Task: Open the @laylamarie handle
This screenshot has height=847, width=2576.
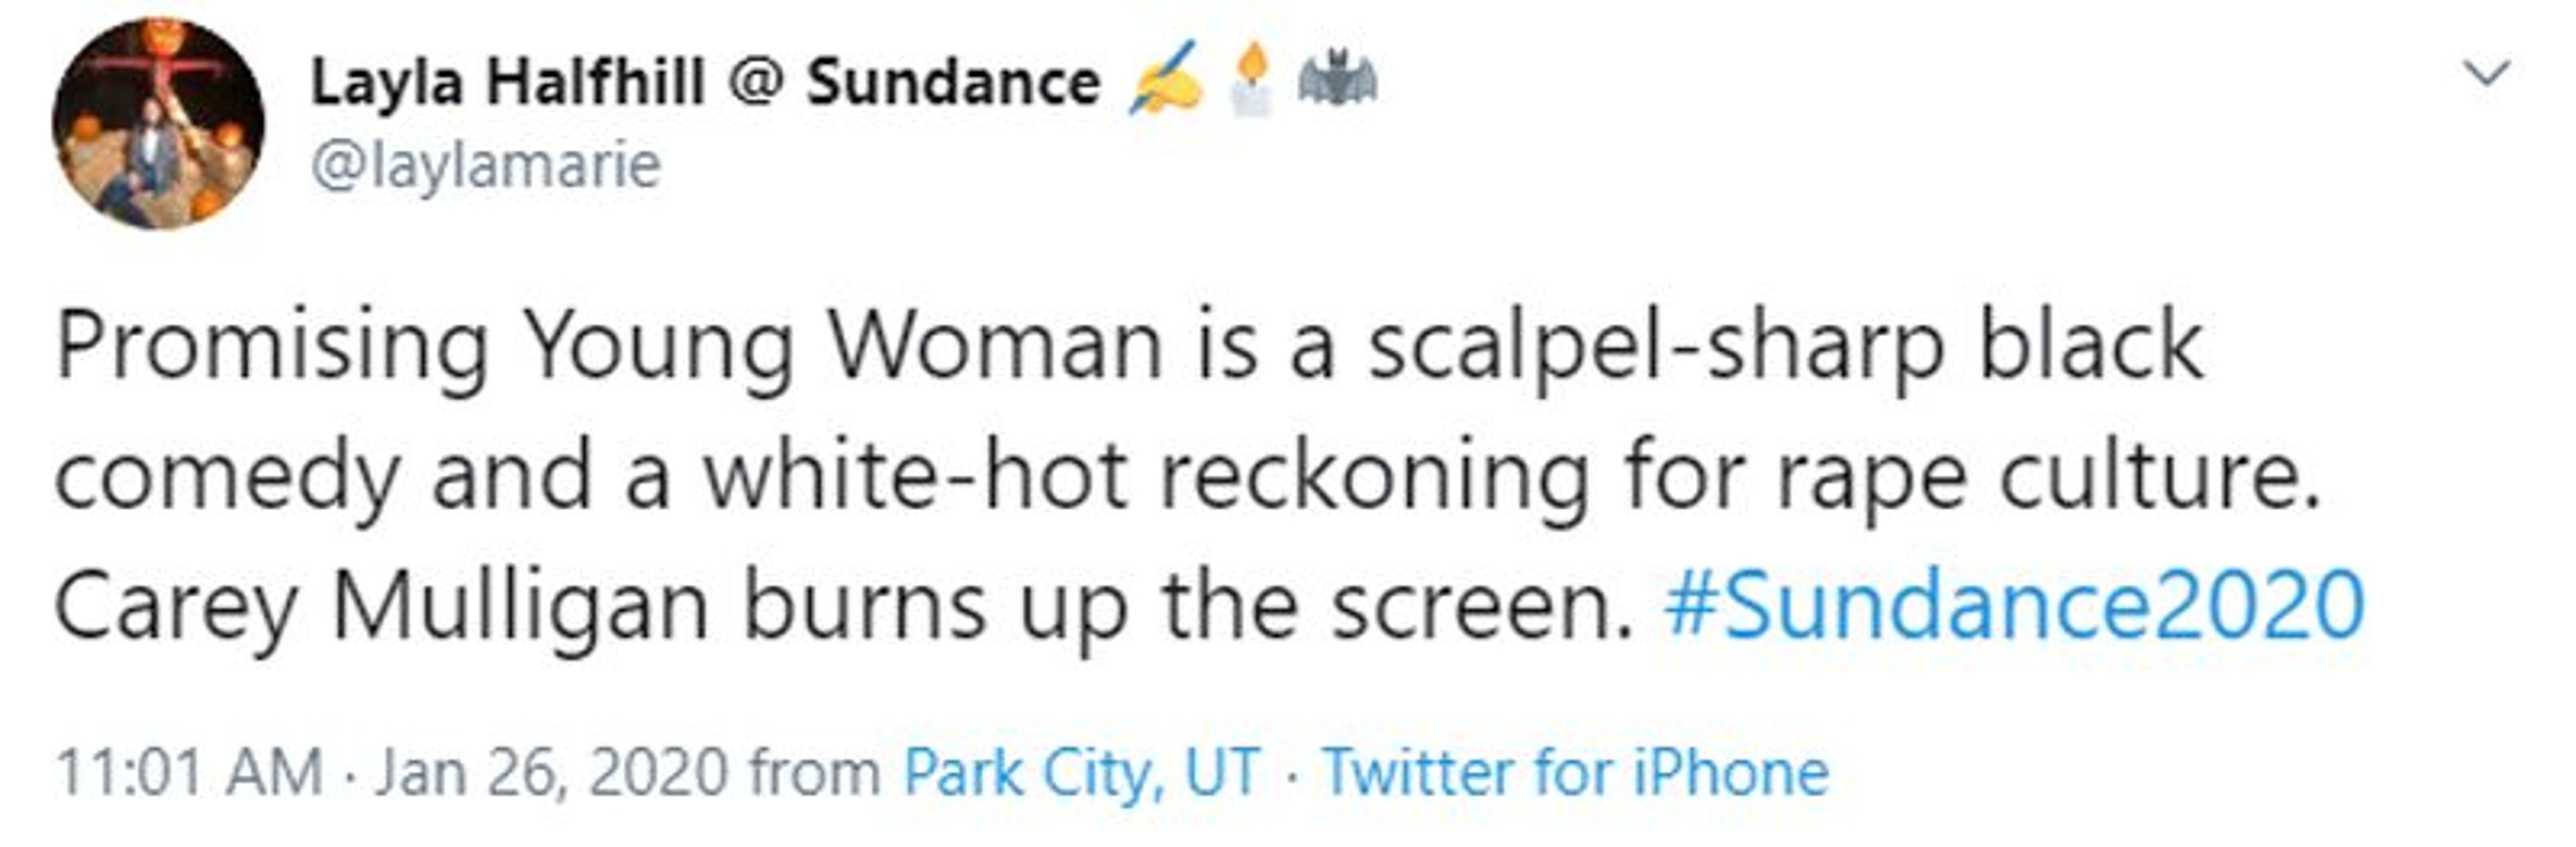Action: (x=486, y=165)
